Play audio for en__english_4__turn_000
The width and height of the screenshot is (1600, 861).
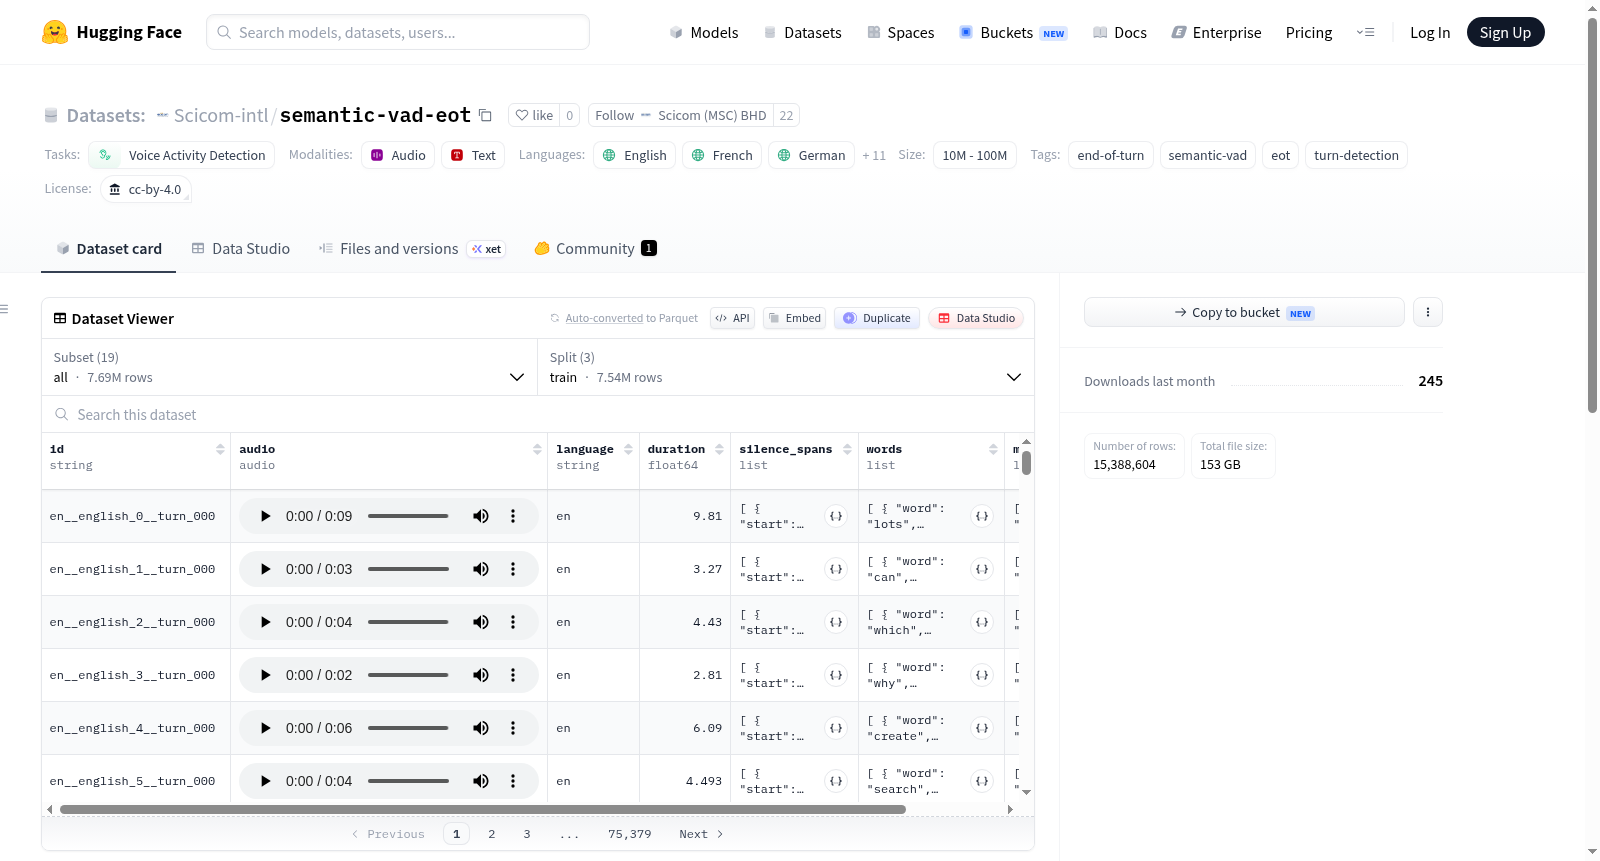coord(265,728)
